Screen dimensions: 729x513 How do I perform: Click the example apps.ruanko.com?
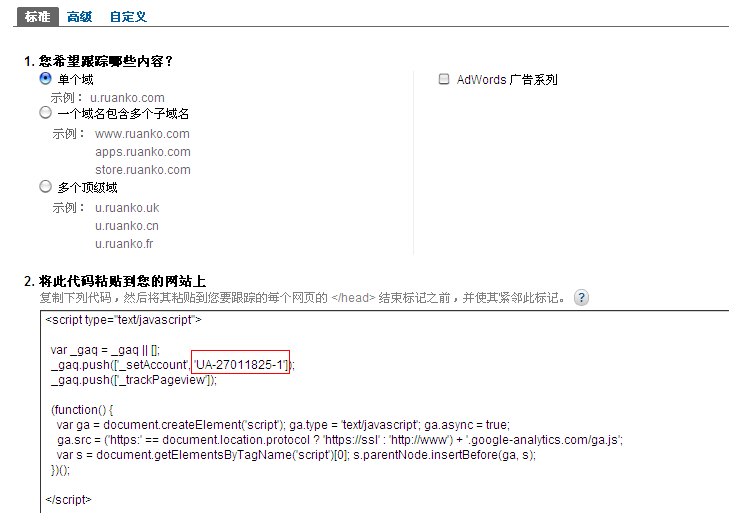click(x=143, y=152)
